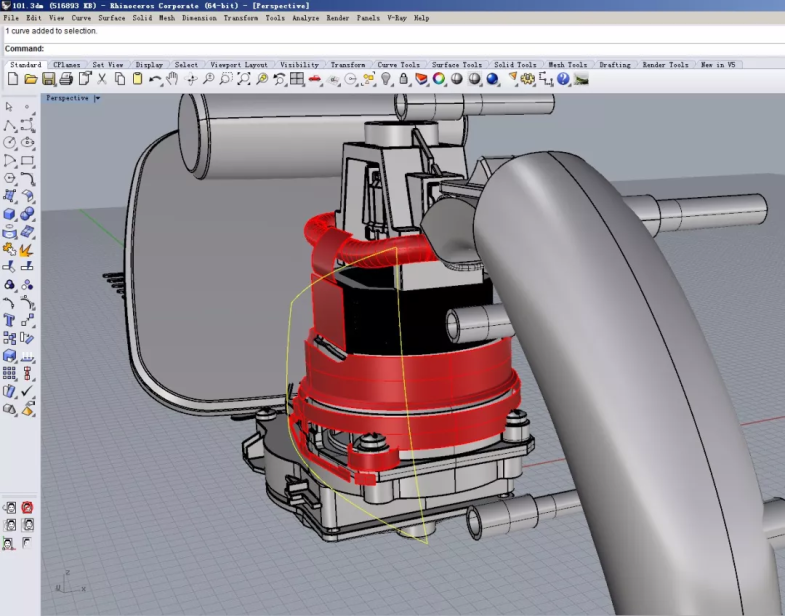Image resolution: width=785 pixels, height=616 pixels.
Task: Save the model using the floppy disk icon
Action: (48, 79)
